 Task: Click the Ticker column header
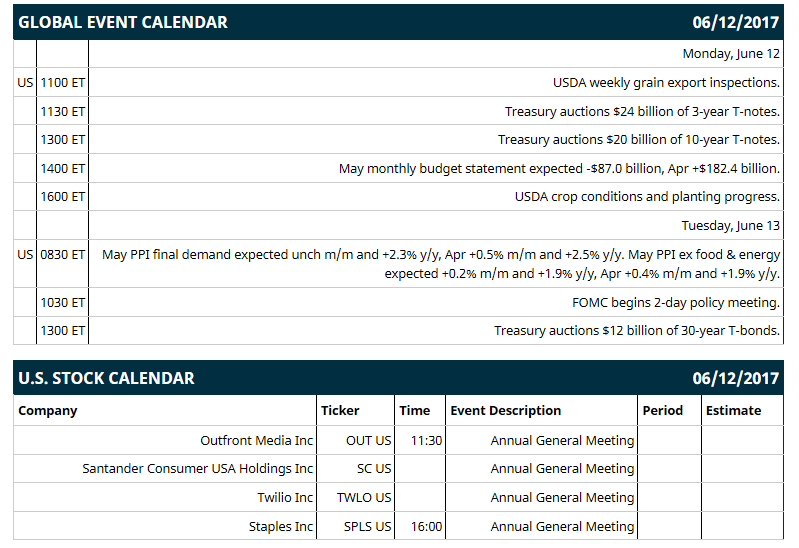click(340, 411)
